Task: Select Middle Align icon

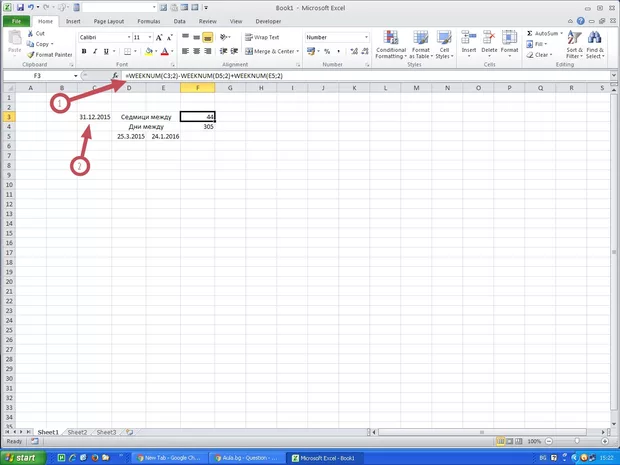Action: [197, 37]
